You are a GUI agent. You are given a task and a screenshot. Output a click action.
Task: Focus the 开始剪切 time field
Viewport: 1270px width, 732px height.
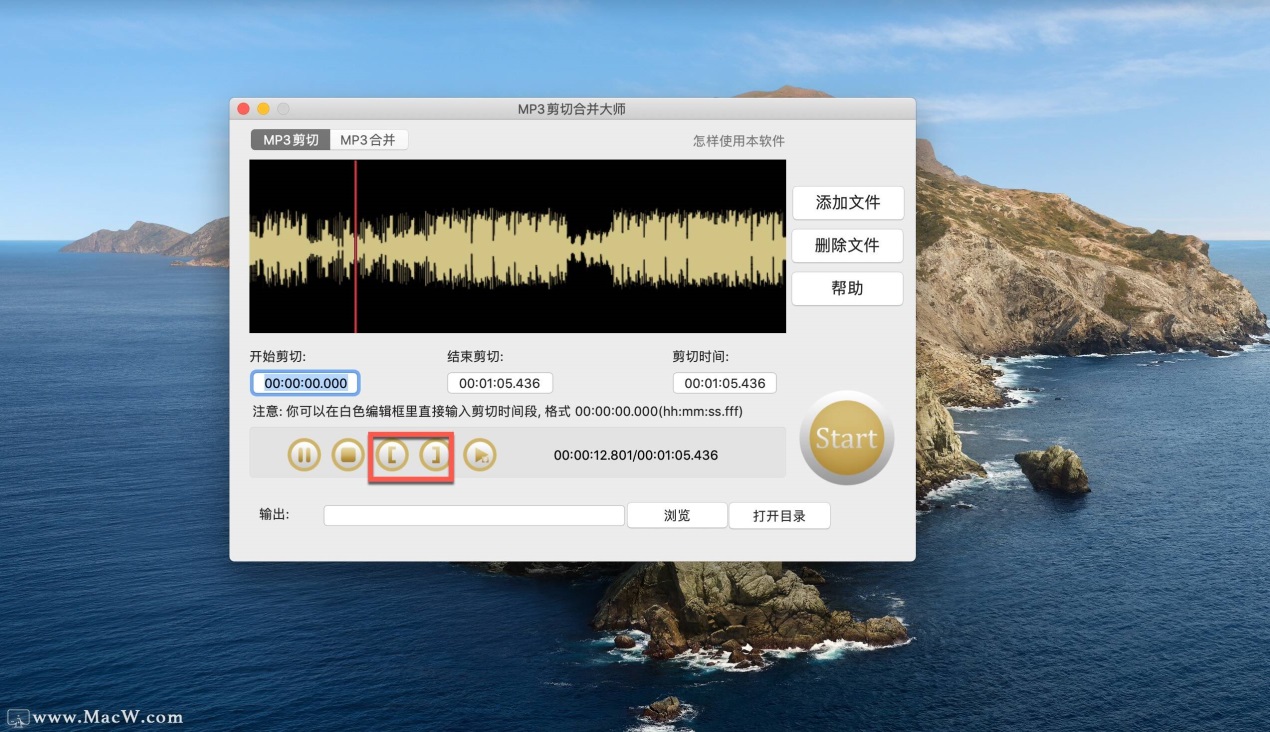coord(305,383)
